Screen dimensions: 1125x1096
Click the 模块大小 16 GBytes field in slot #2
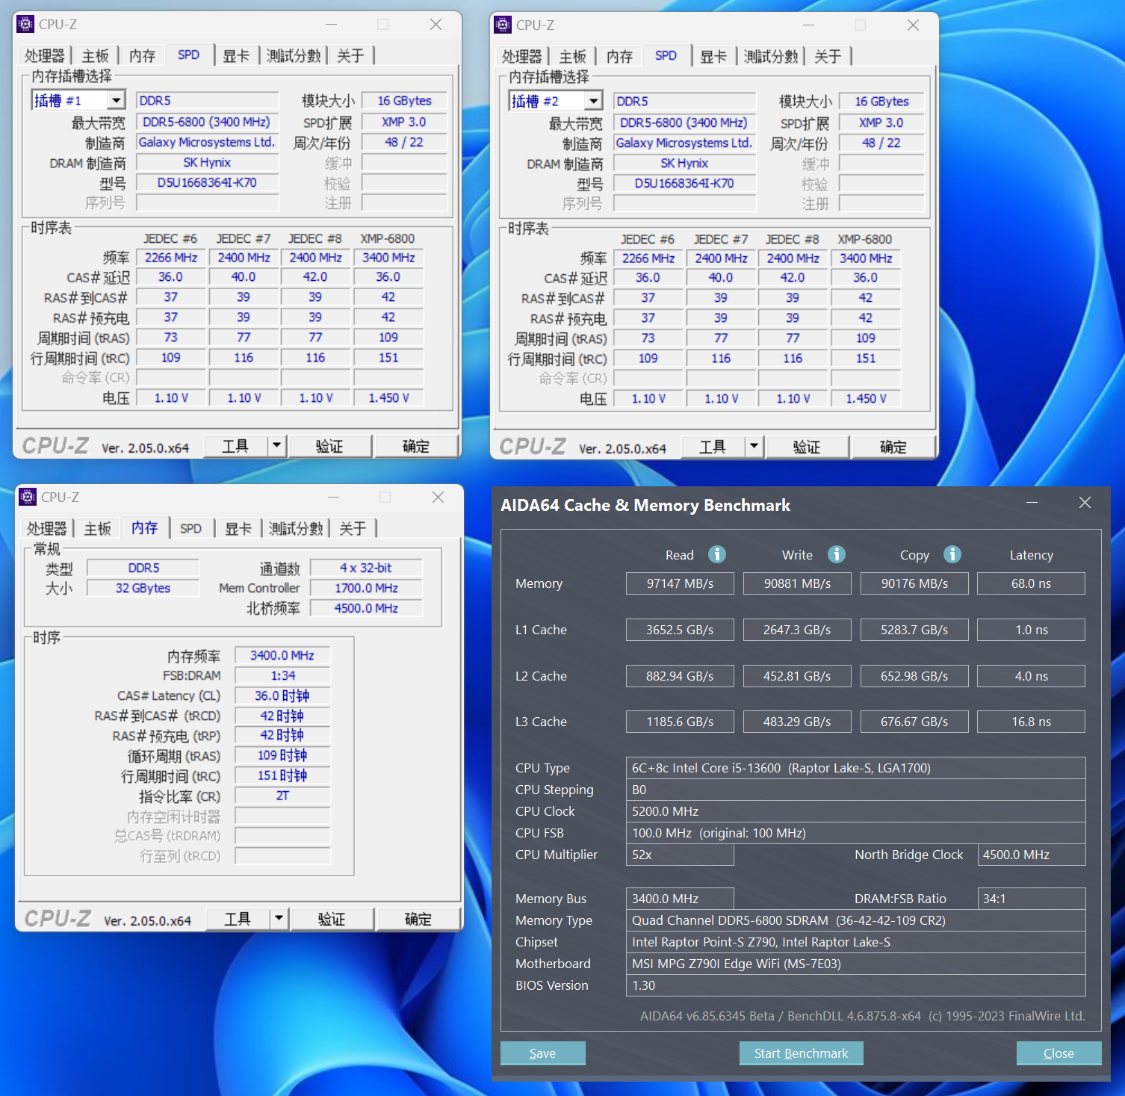pos(882,101)
